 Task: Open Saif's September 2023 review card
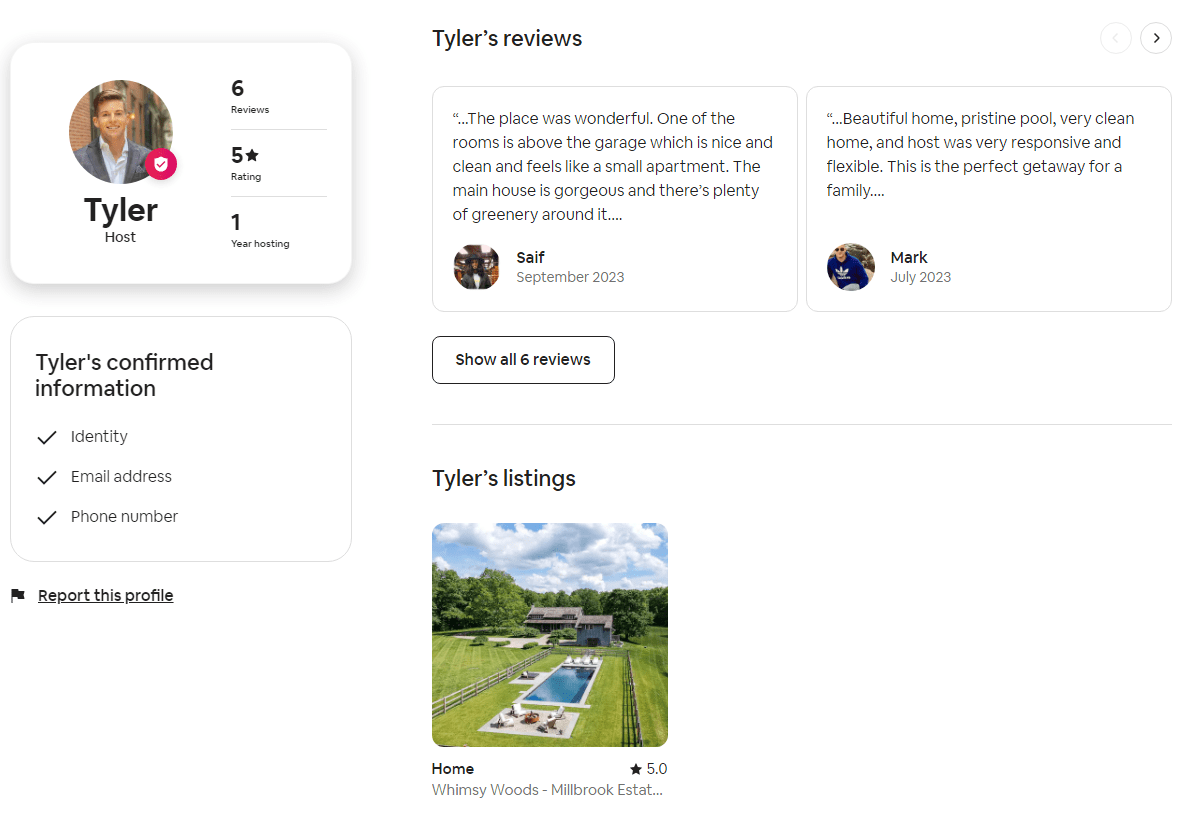coord(614,198)
